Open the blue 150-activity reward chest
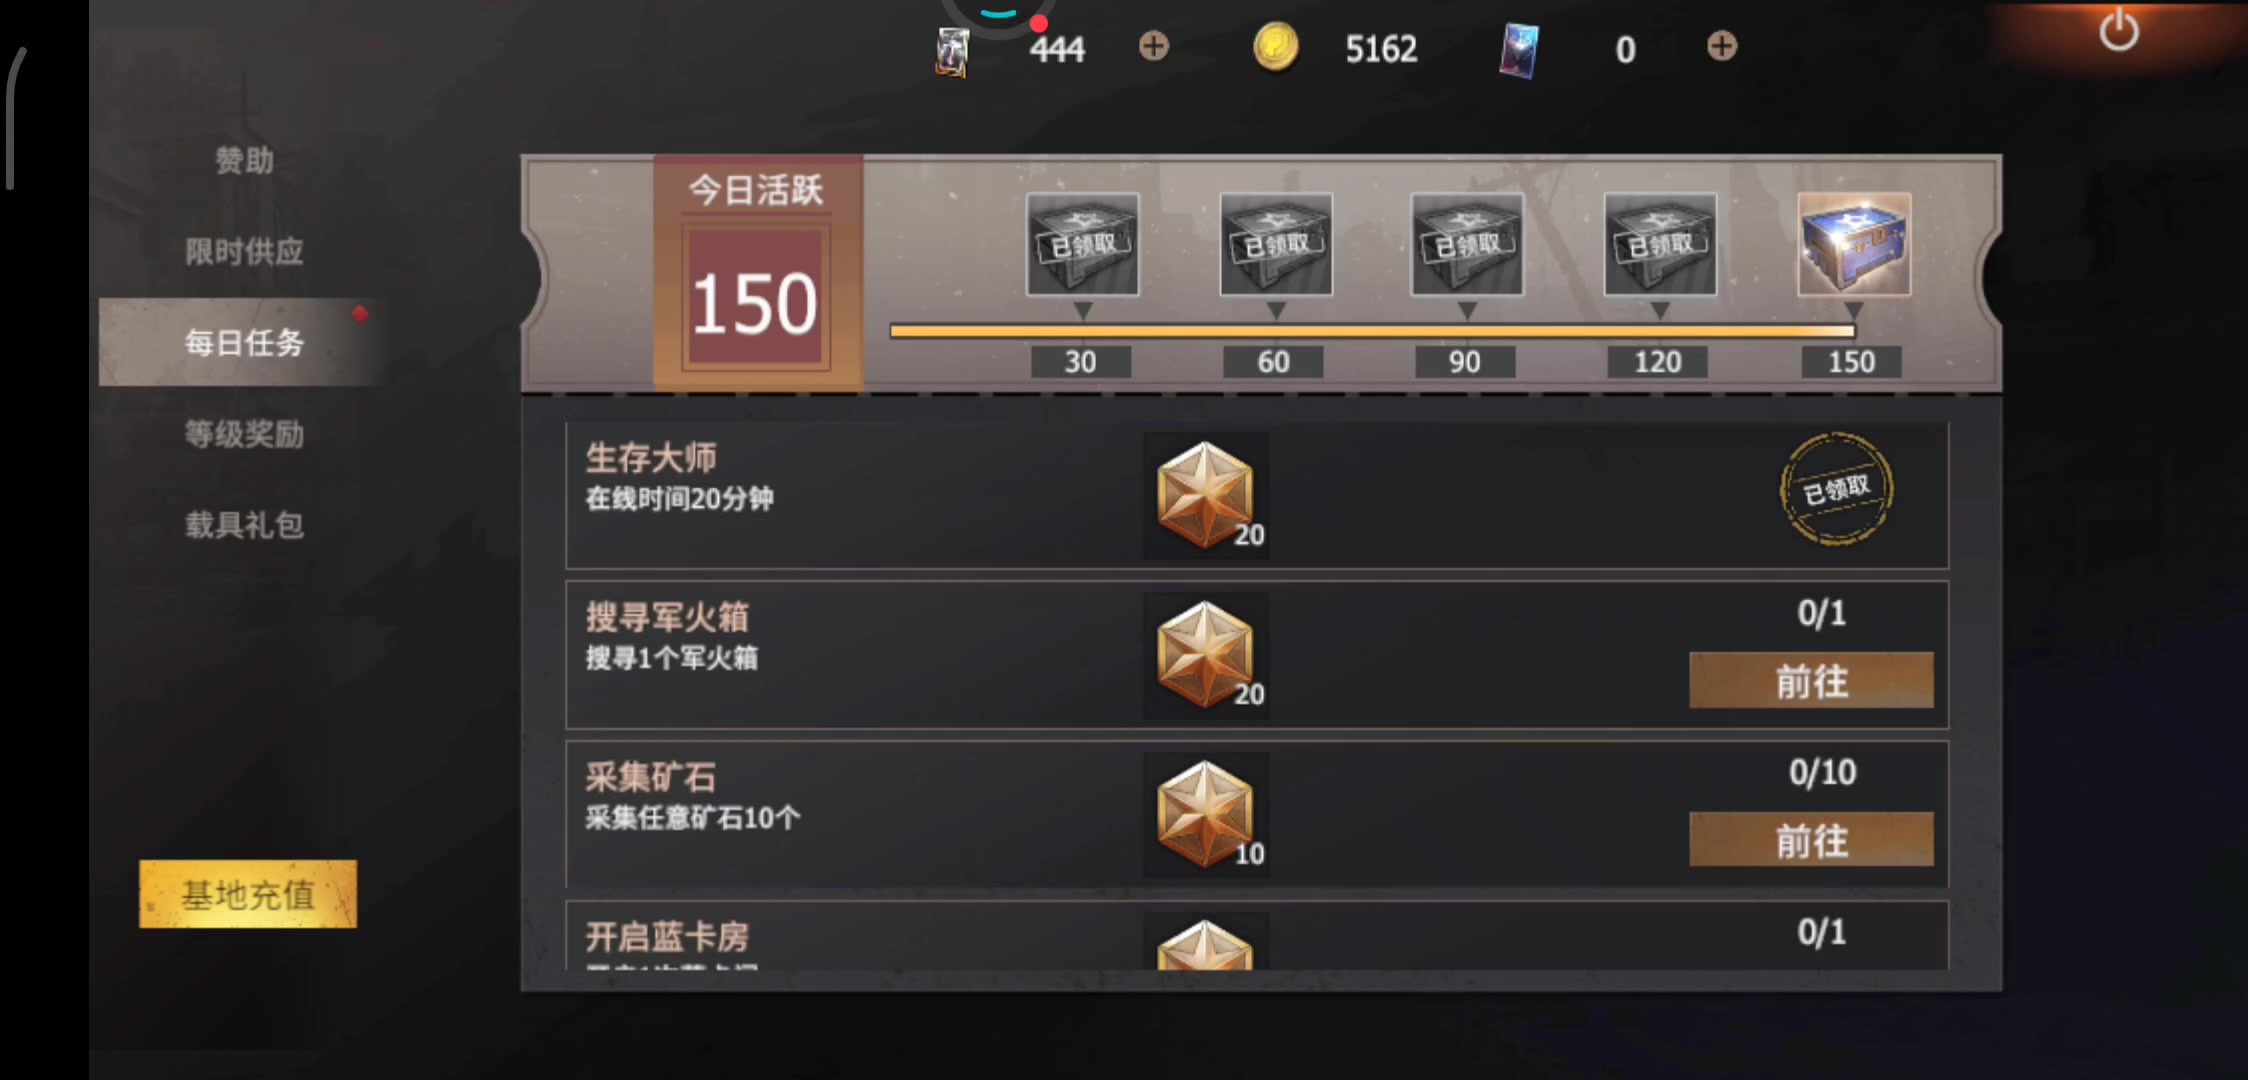This screenshot has height=1080, width=2248. 1854,245
